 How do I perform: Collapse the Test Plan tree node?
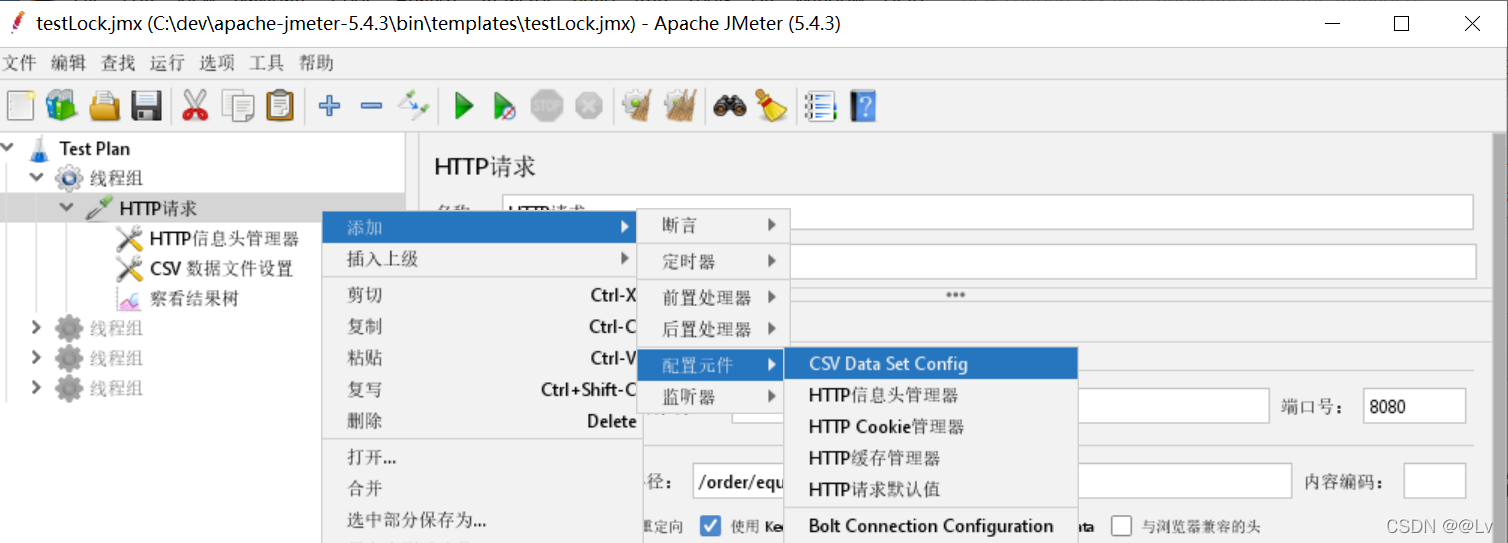8,148
